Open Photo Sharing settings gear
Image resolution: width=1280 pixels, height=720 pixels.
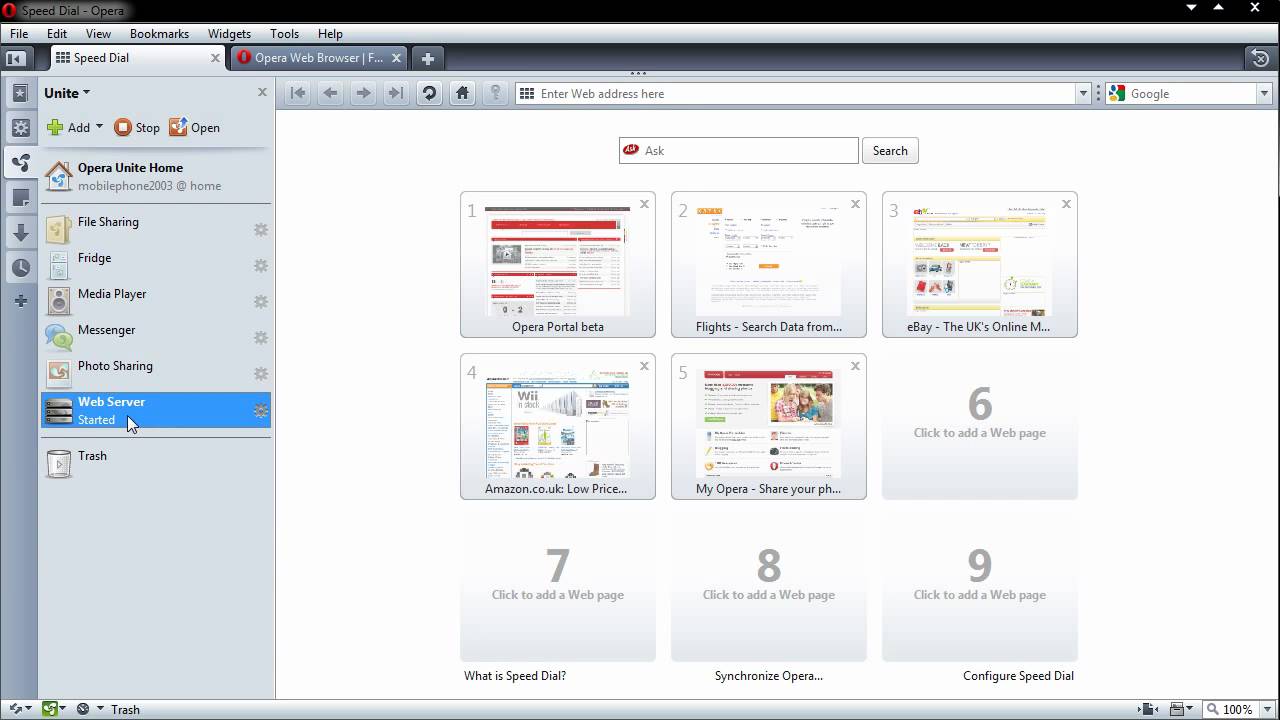click(x=261, y=374)
